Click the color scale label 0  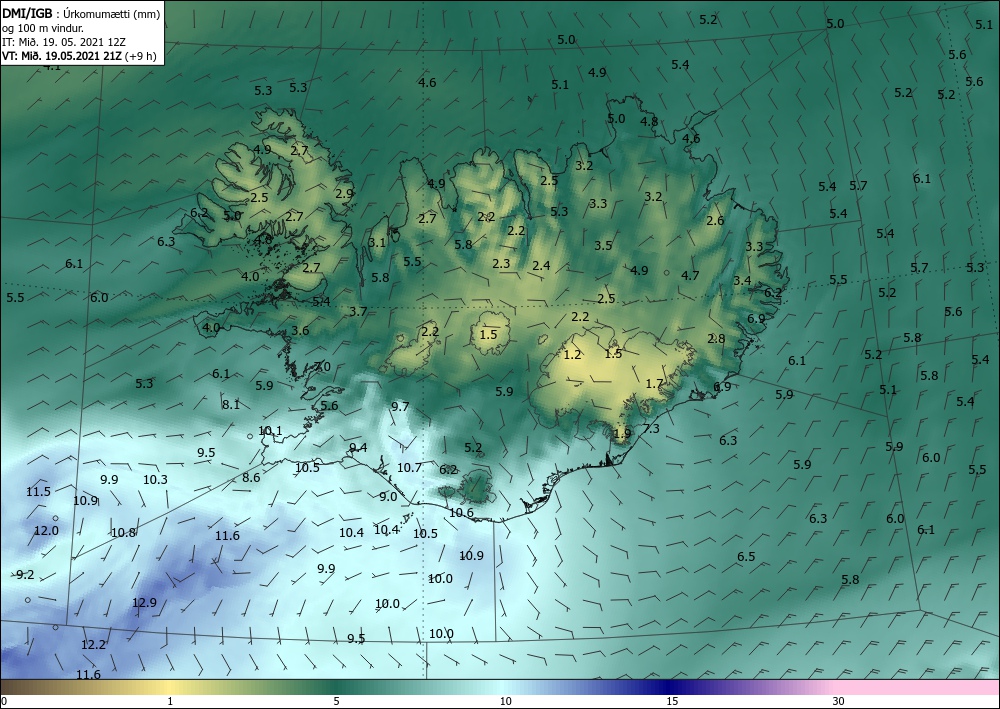[x=4, y=701]
